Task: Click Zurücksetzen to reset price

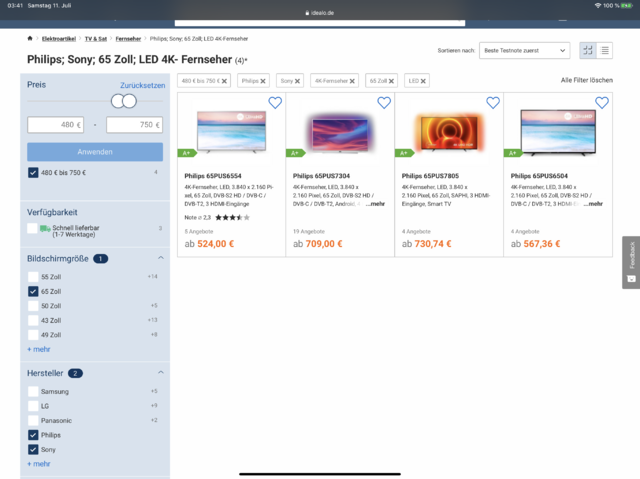Action: [142, 85]
